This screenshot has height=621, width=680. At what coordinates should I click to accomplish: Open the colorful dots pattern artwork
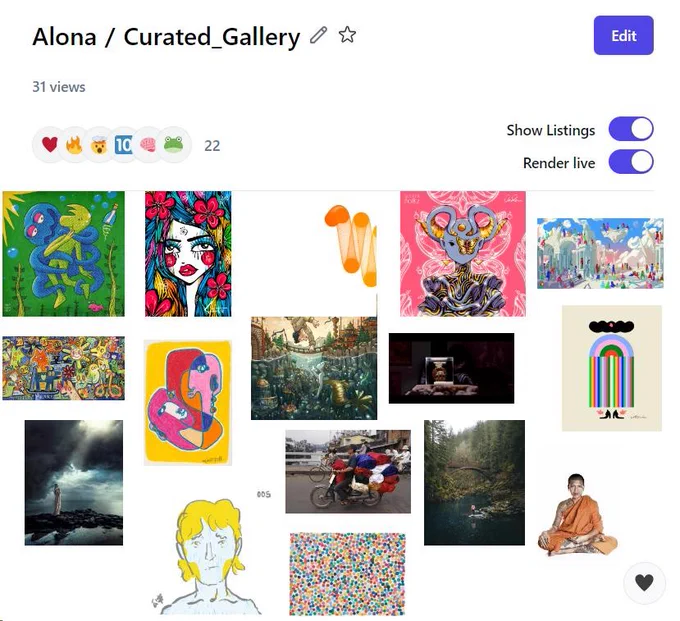click(x=347, y=574)
